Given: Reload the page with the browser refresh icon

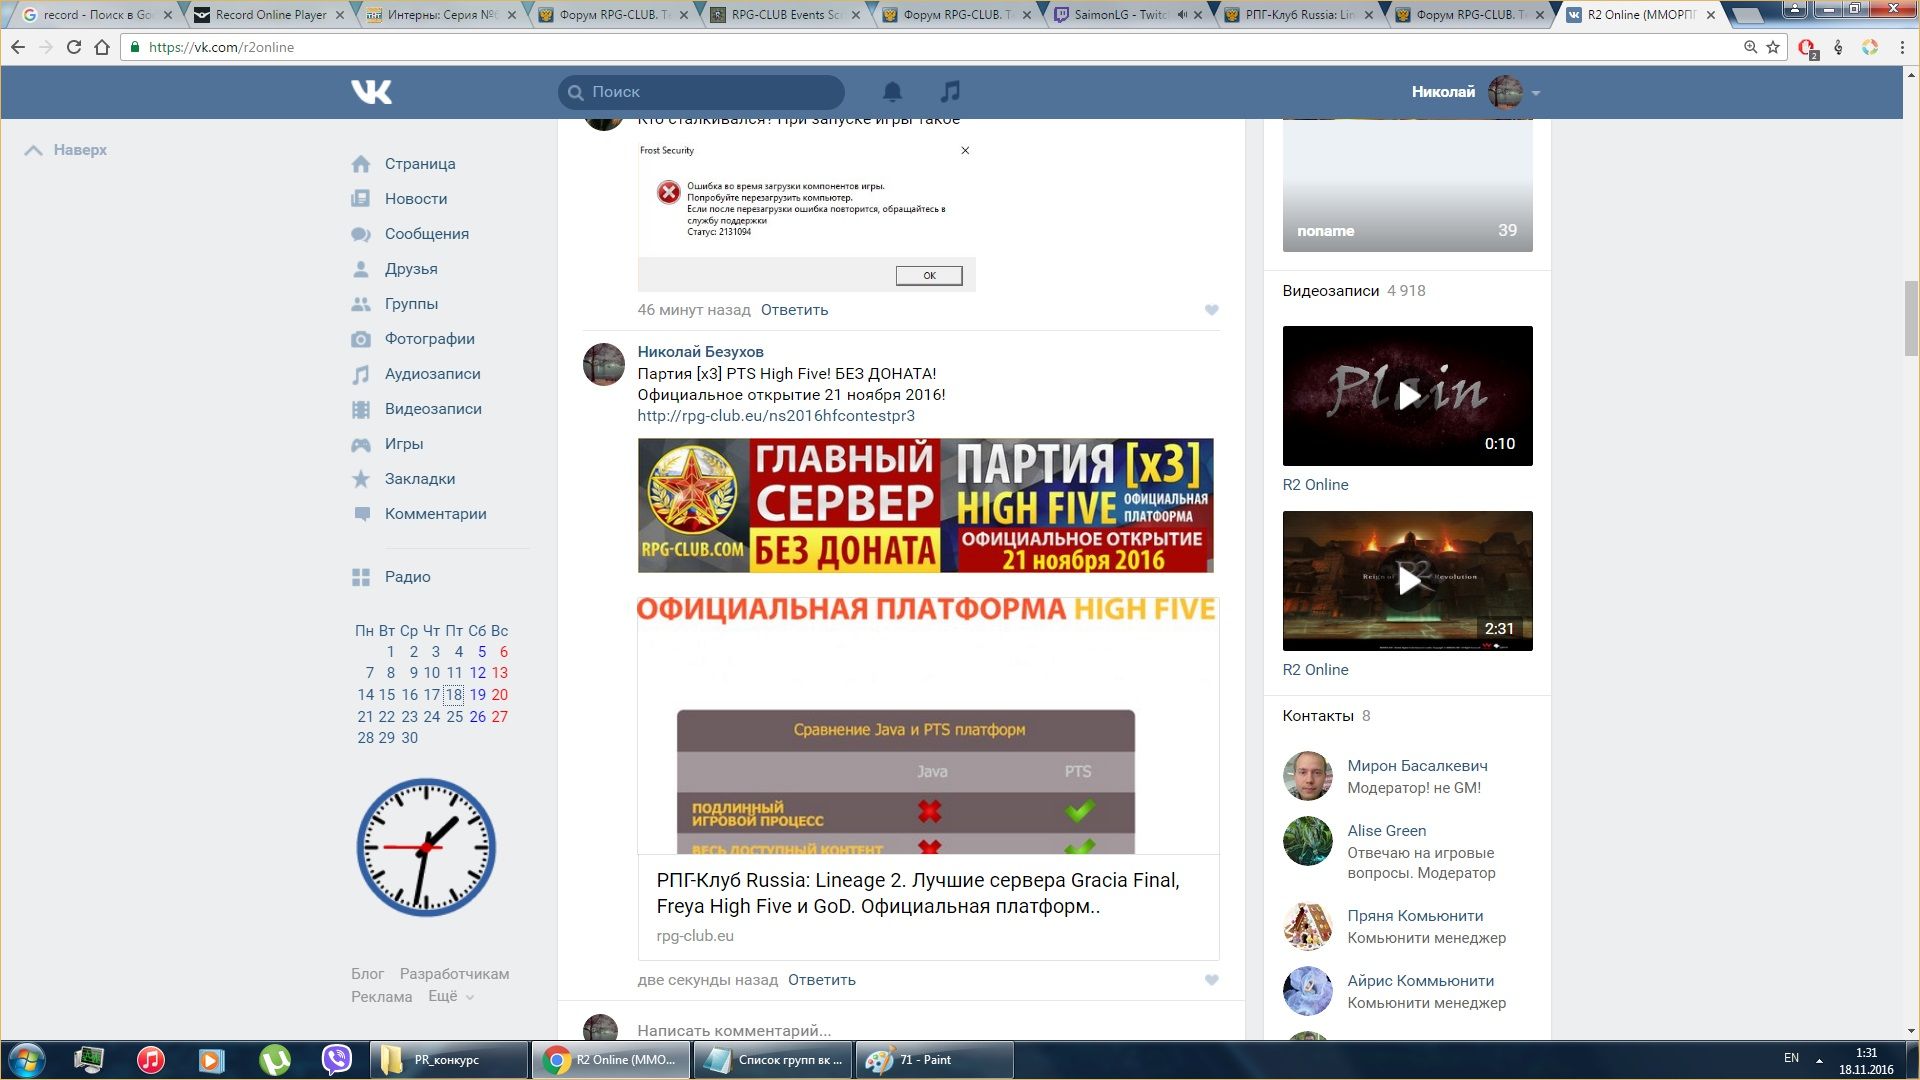Looking at the screenshot, I should pos(73,47).
